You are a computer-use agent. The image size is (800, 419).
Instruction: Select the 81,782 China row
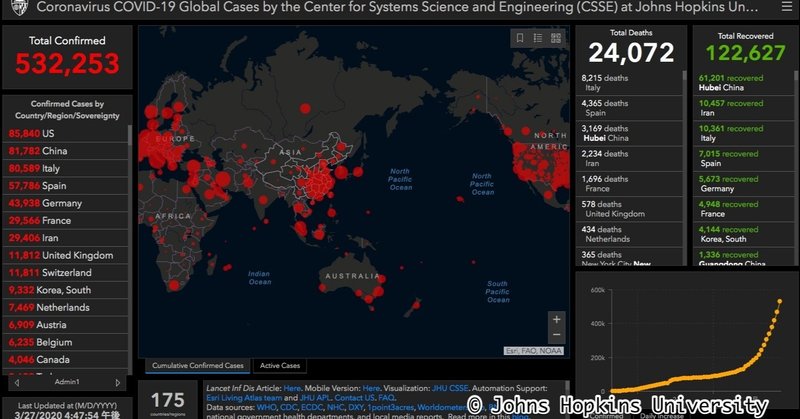66,151
